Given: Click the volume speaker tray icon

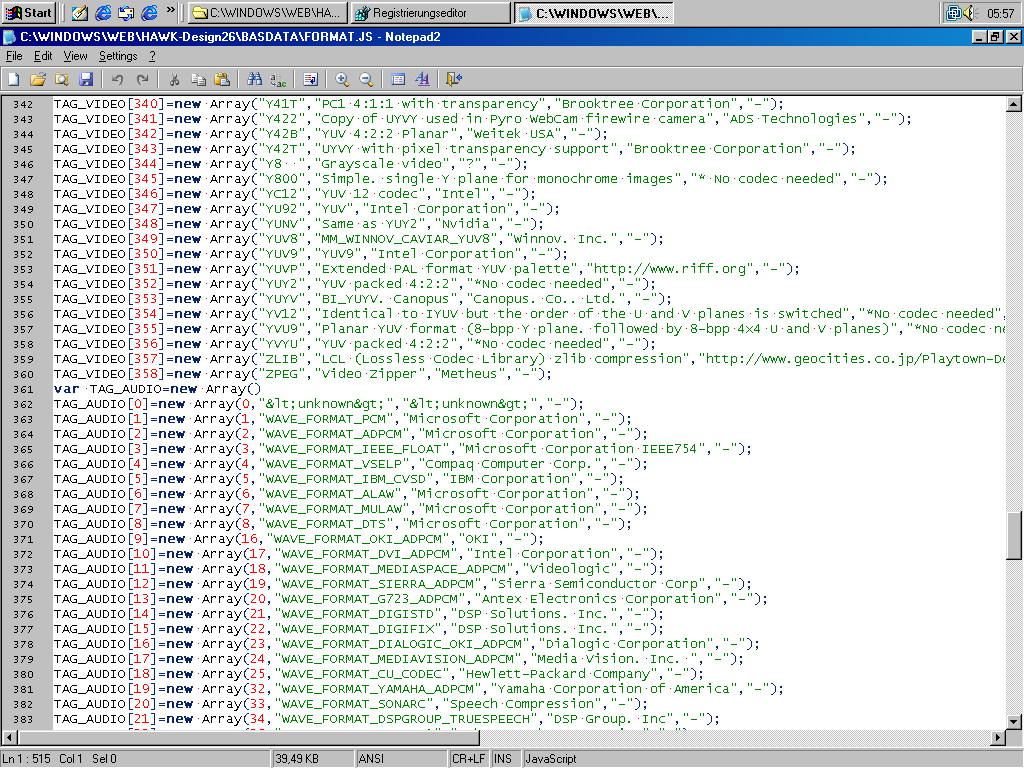Looking at the screenshot, I should (970, 12).
